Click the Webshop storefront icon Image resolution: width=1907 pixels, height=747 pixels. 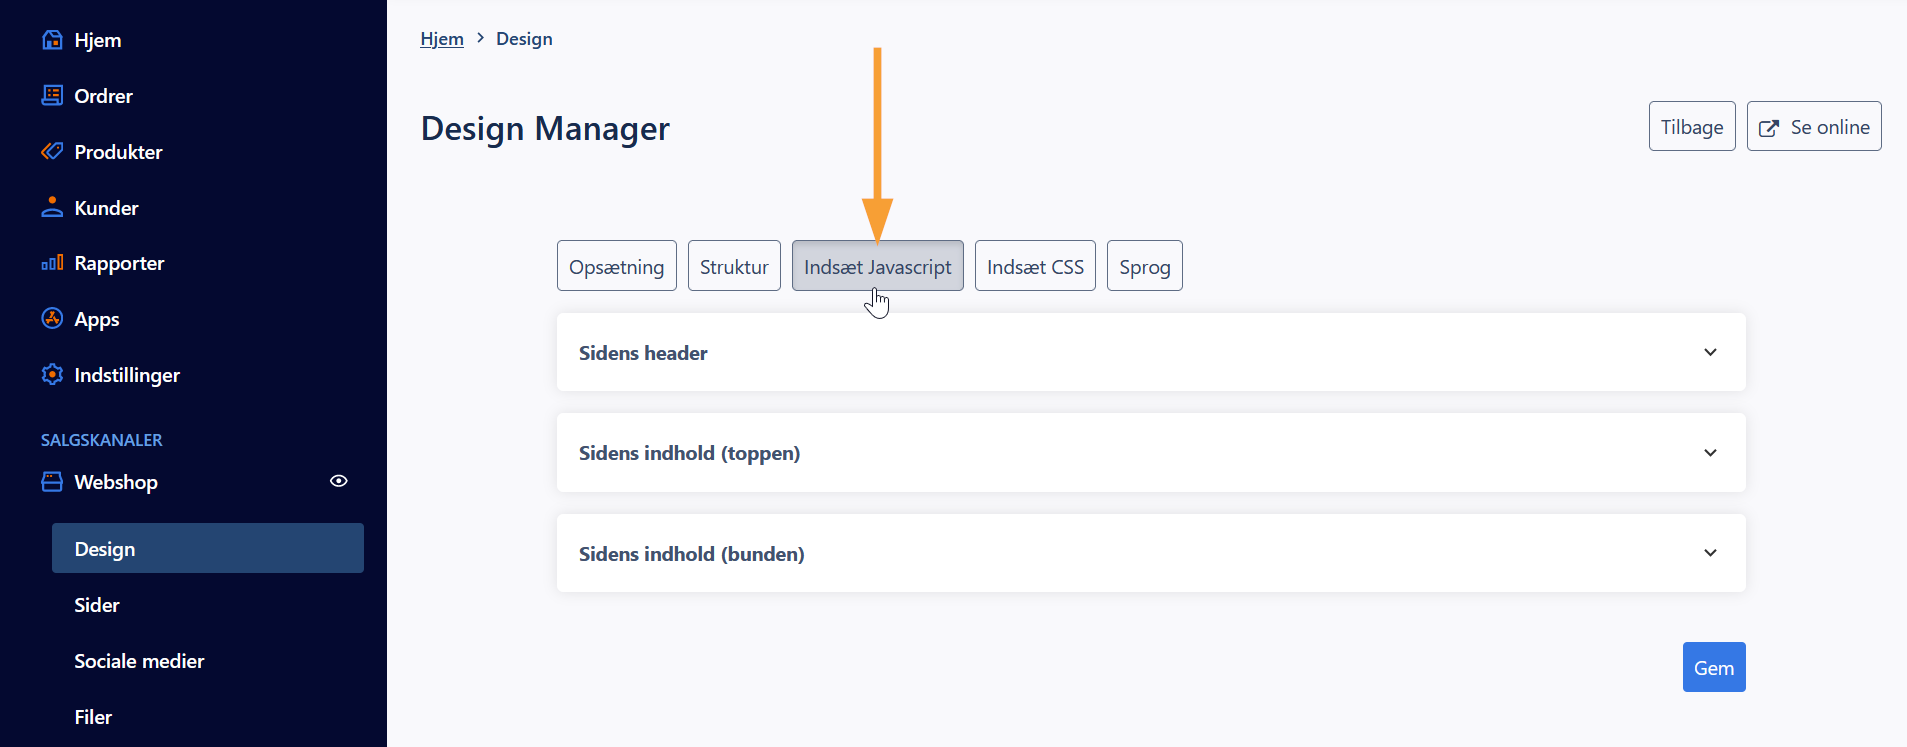[52, 482]
